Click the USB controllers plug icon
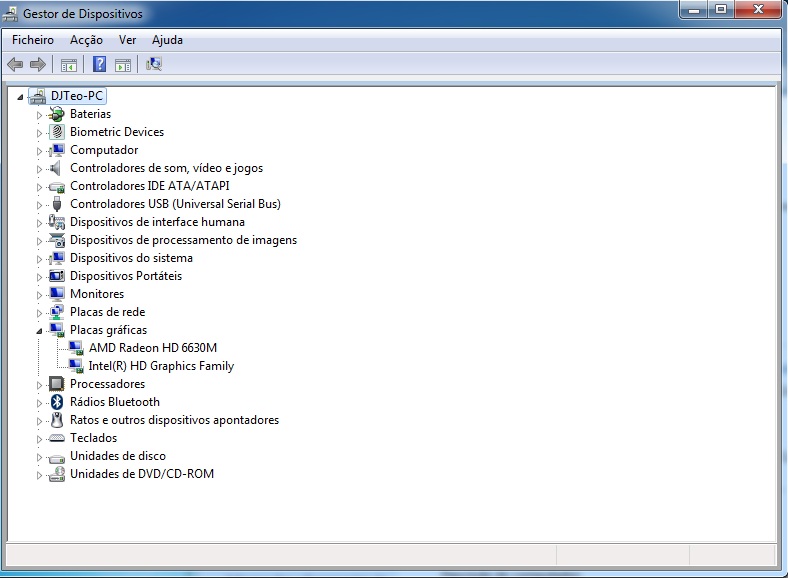Screen dimensions: 788x578 point(57,204)
